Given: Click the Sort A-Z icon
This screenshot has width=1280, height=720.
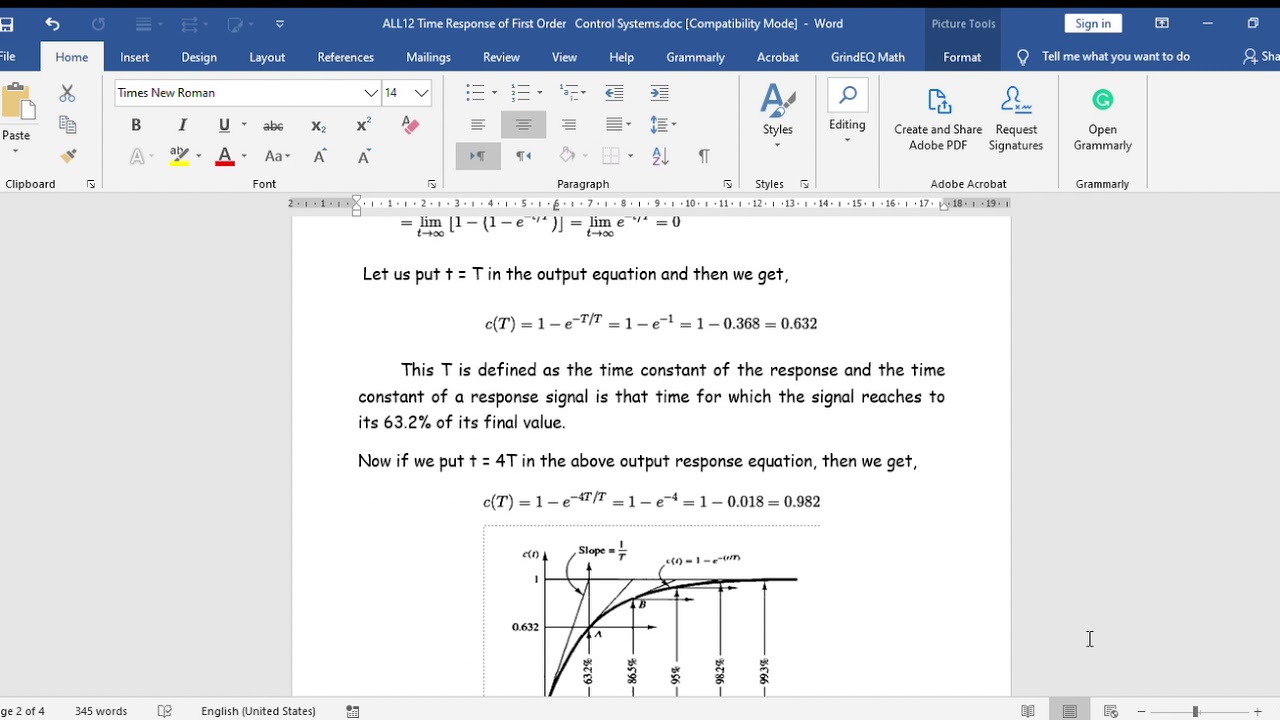Looking at the screenshot, I should pyautogui.click(x=660, y=156).
